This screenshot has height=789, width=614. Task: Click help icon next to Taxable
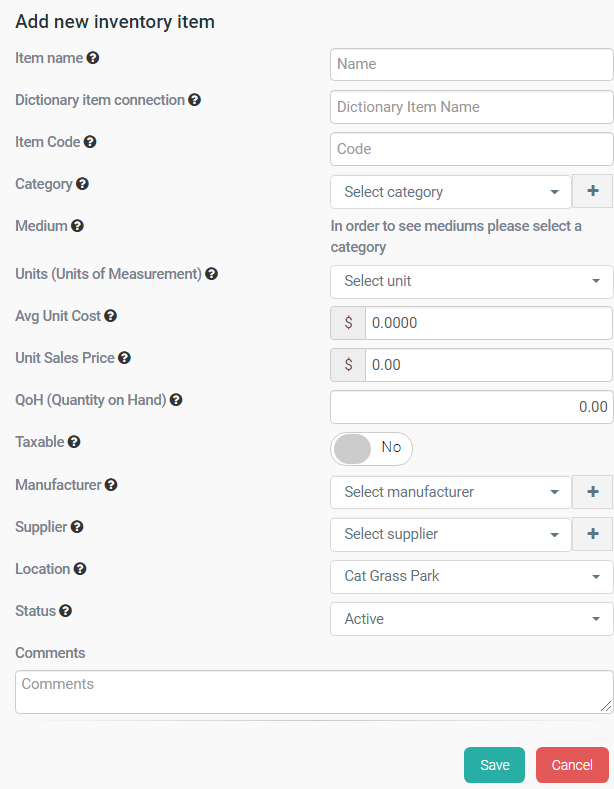74,441
